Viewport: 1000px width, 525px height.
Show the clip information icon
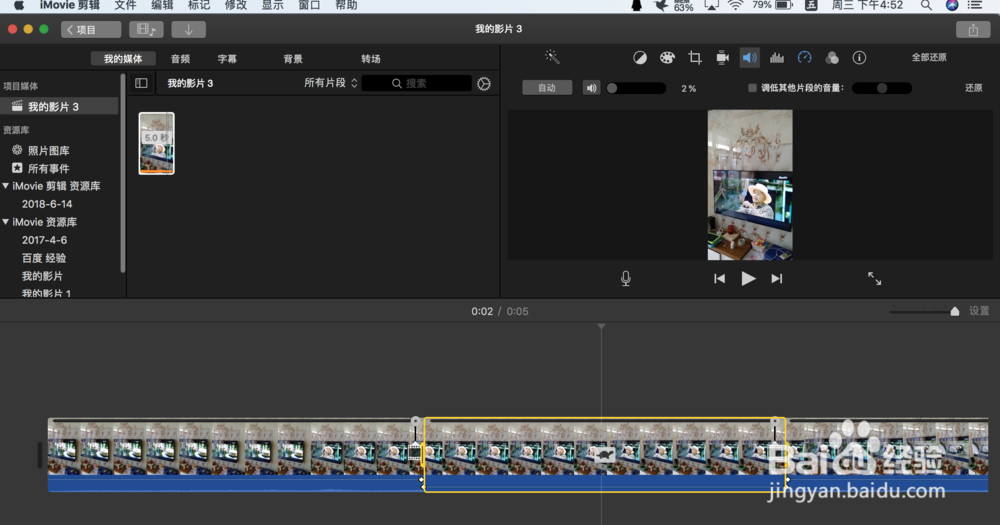859,58
